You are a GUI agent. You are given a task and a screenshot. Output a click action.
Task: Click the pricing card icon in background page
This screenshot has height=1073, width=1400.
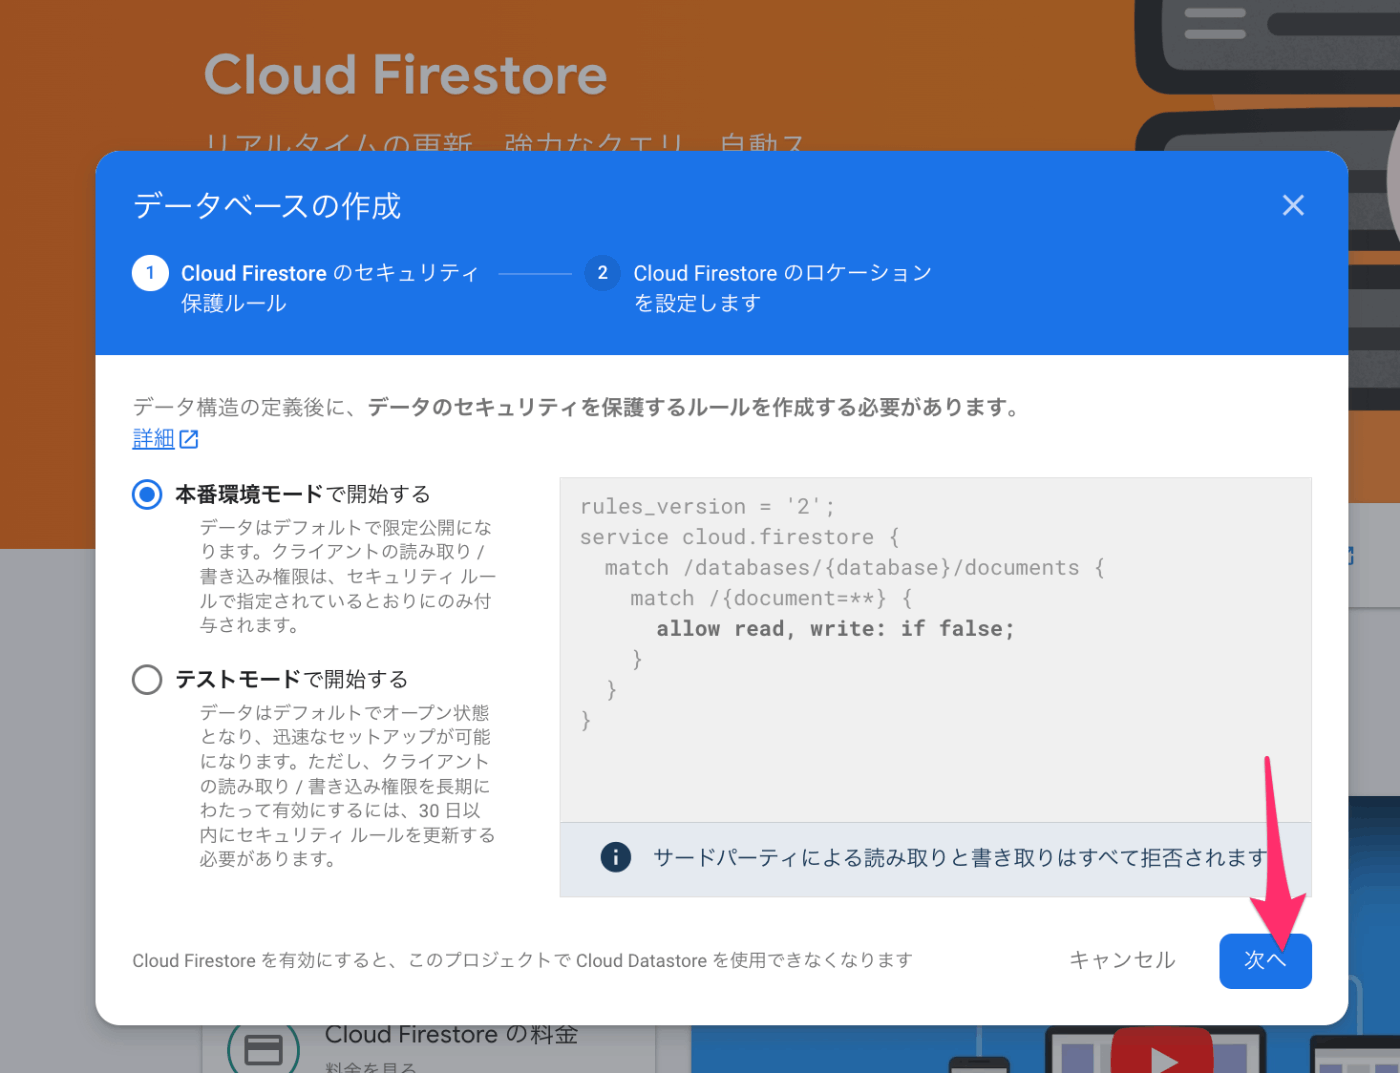(263, 1049)
